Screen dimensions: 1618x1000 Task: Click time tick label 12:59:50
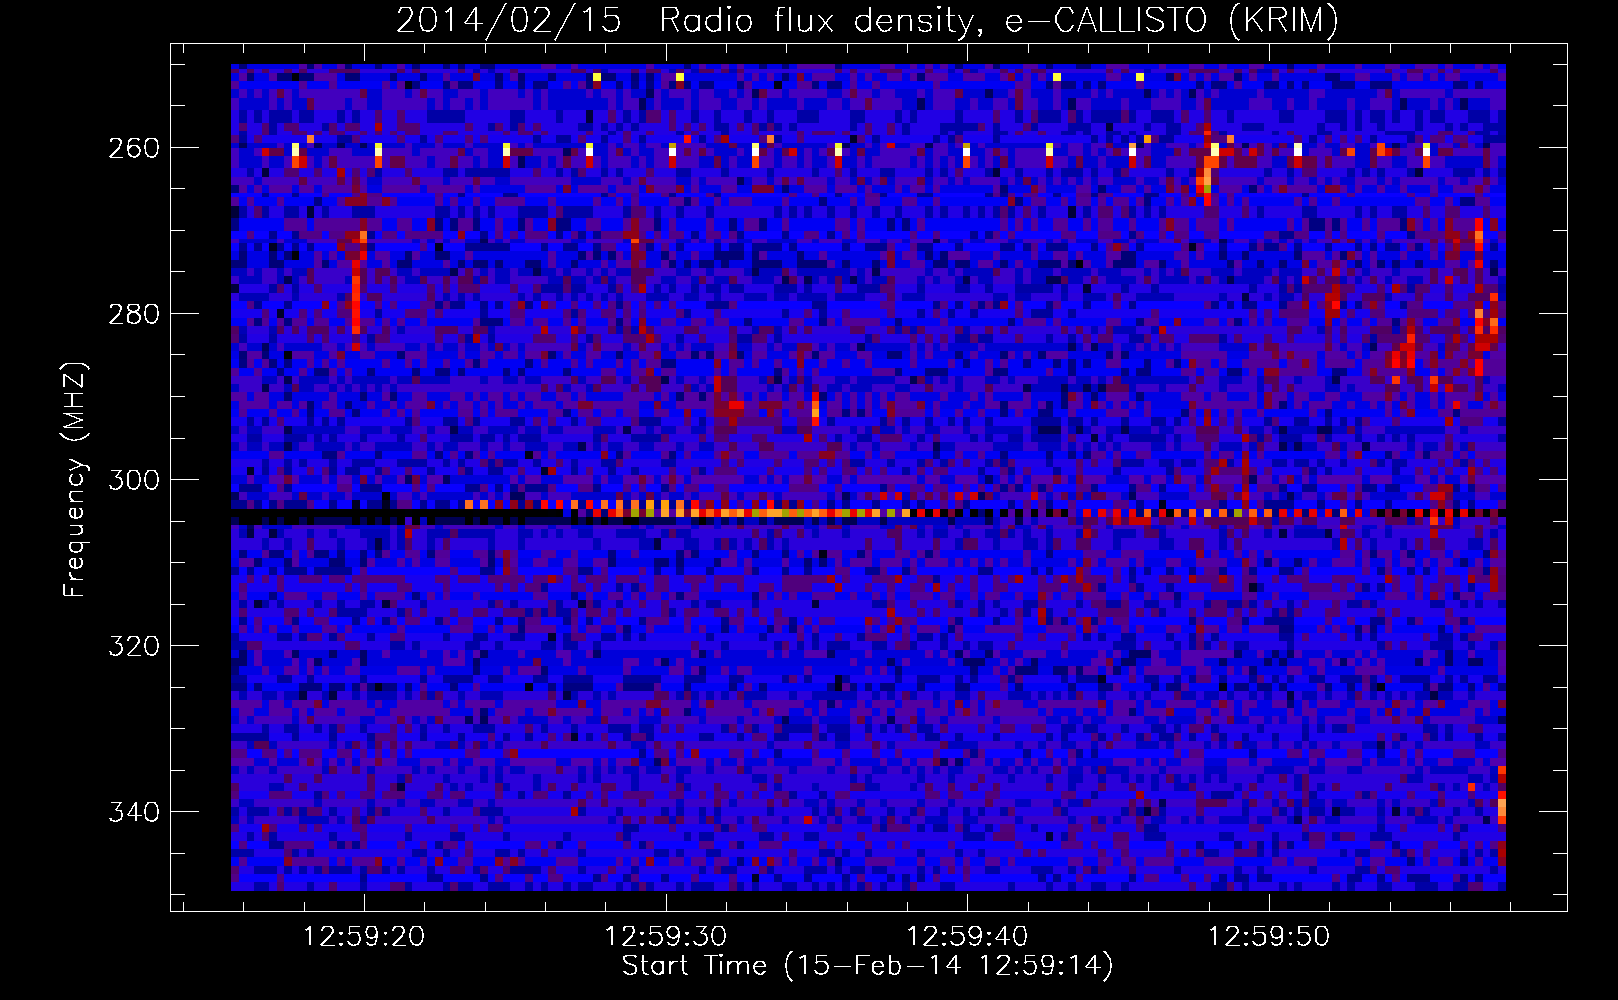[1269, 937]
